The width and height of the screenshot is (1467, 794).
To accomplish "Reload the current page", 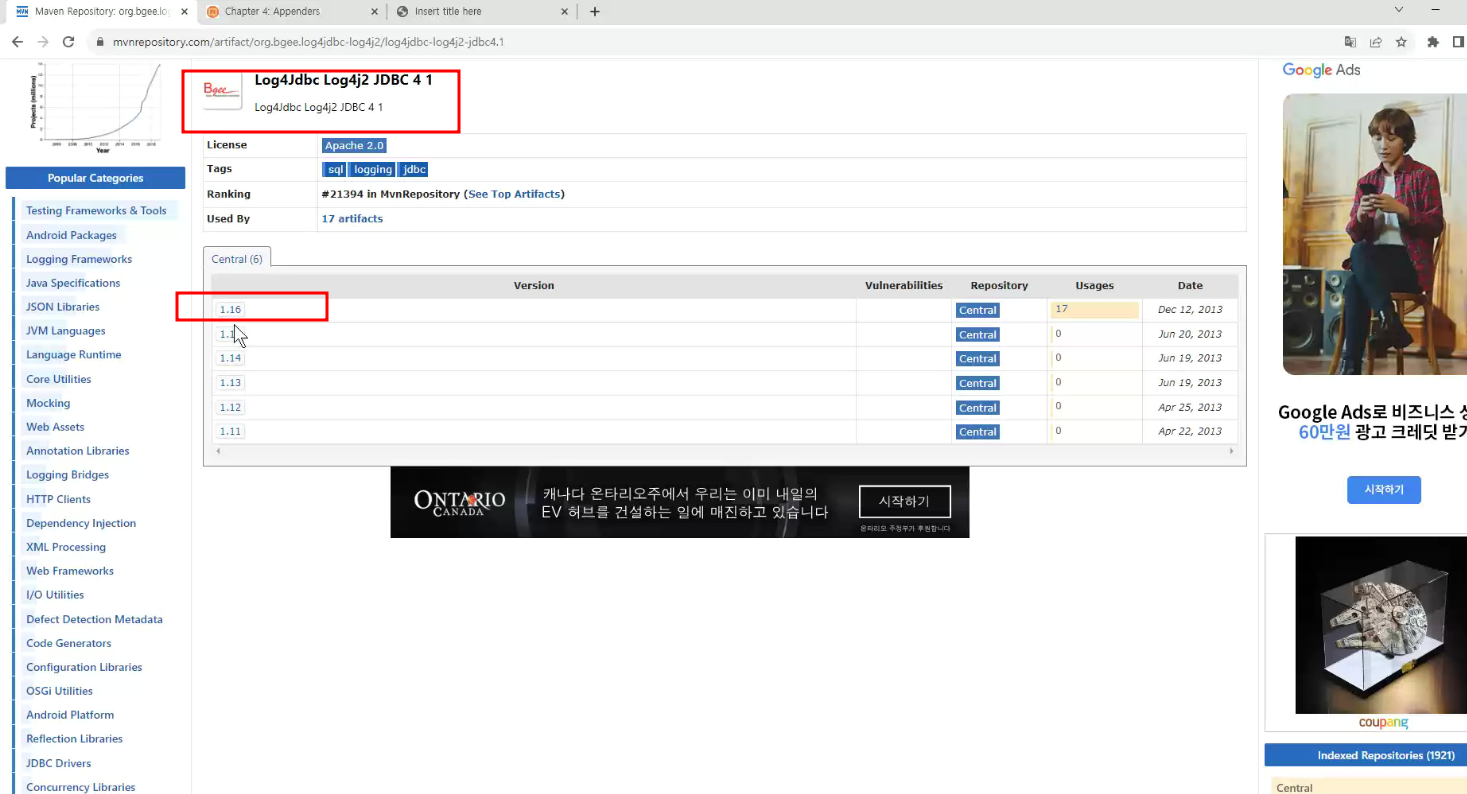I will [x=69, y=42].
